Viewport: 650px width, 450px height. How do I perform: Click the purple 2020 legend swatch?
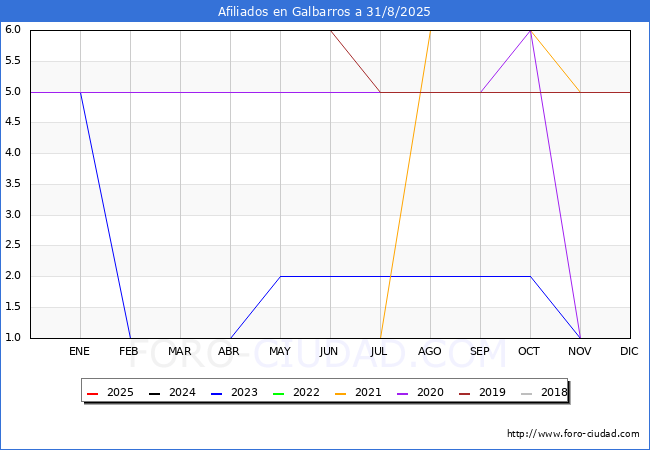click(403, 393)
